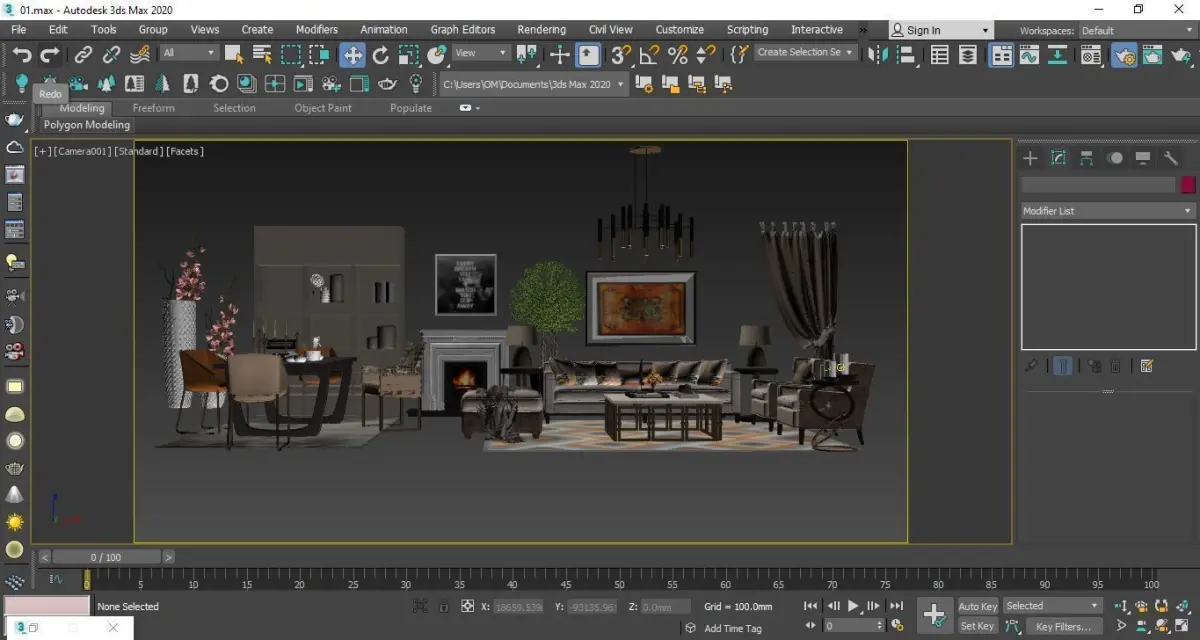Viewport: 1200px width, 640px height.
Task: Toggle Spinner Snap button
Action: [706, 54]
